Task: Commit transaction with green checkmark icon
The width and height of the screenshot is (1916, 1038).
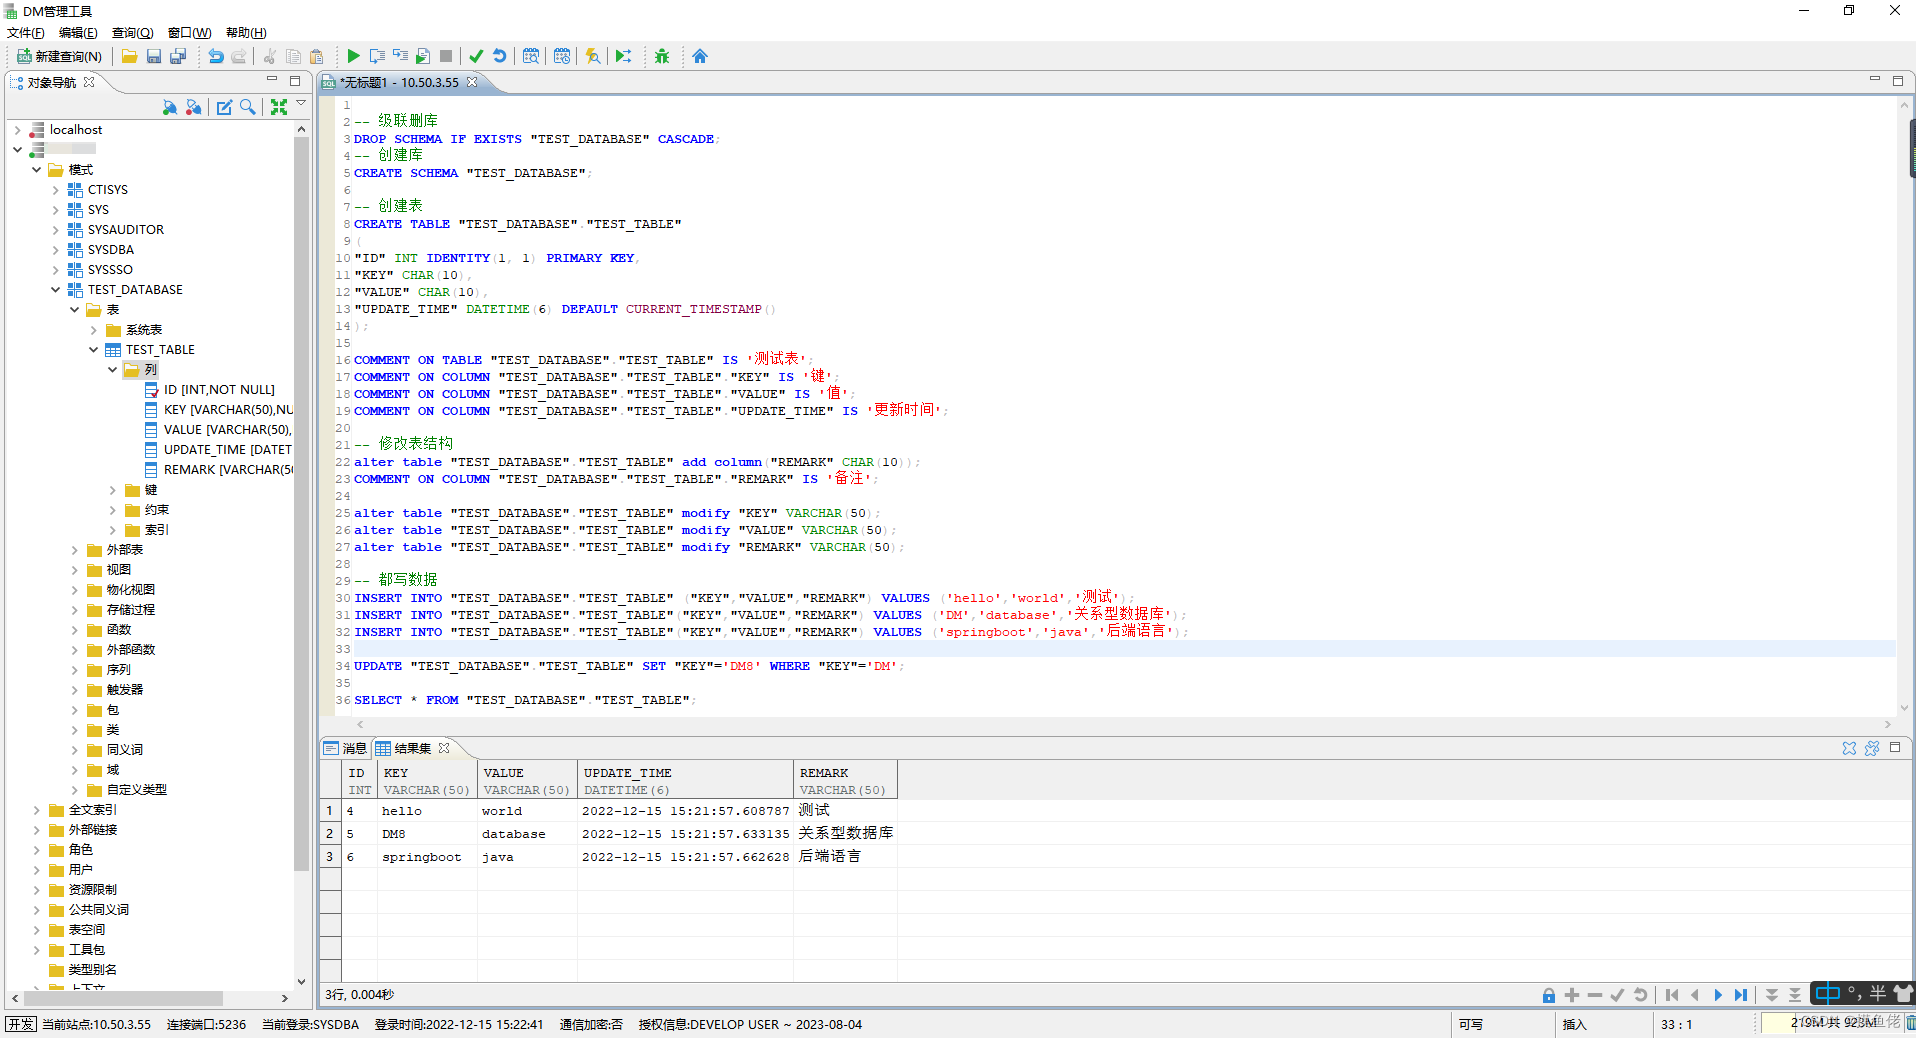Action: pyautogui.click(x=476, y=57)
